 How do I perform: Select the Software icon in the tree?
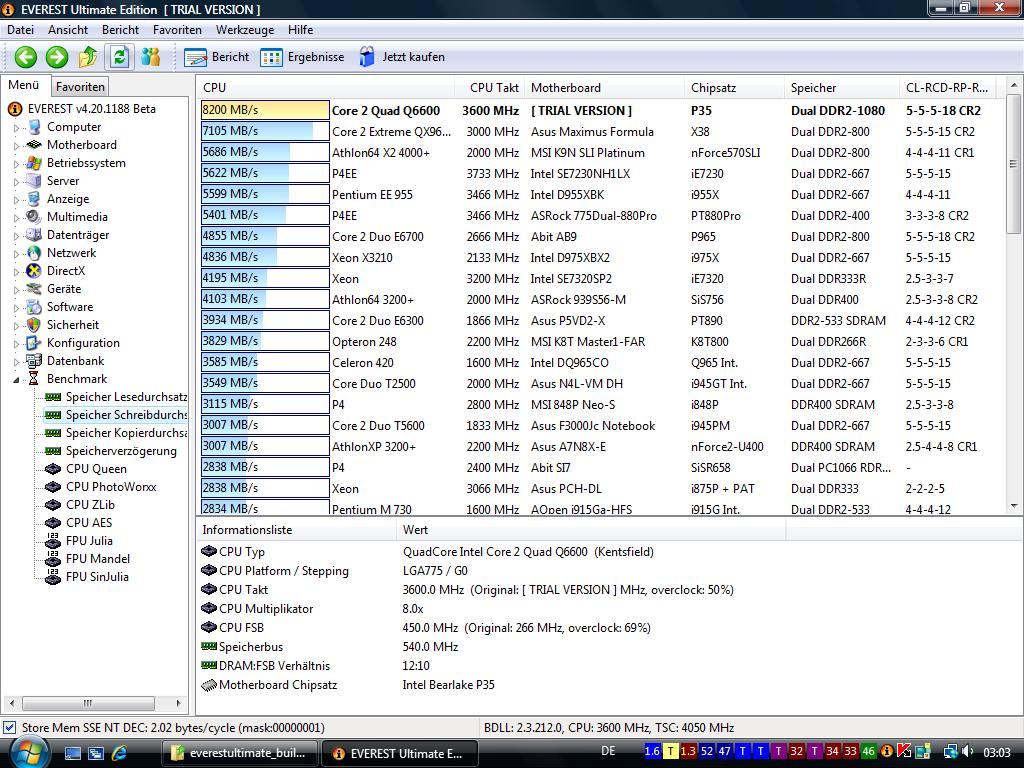point(34,307)
